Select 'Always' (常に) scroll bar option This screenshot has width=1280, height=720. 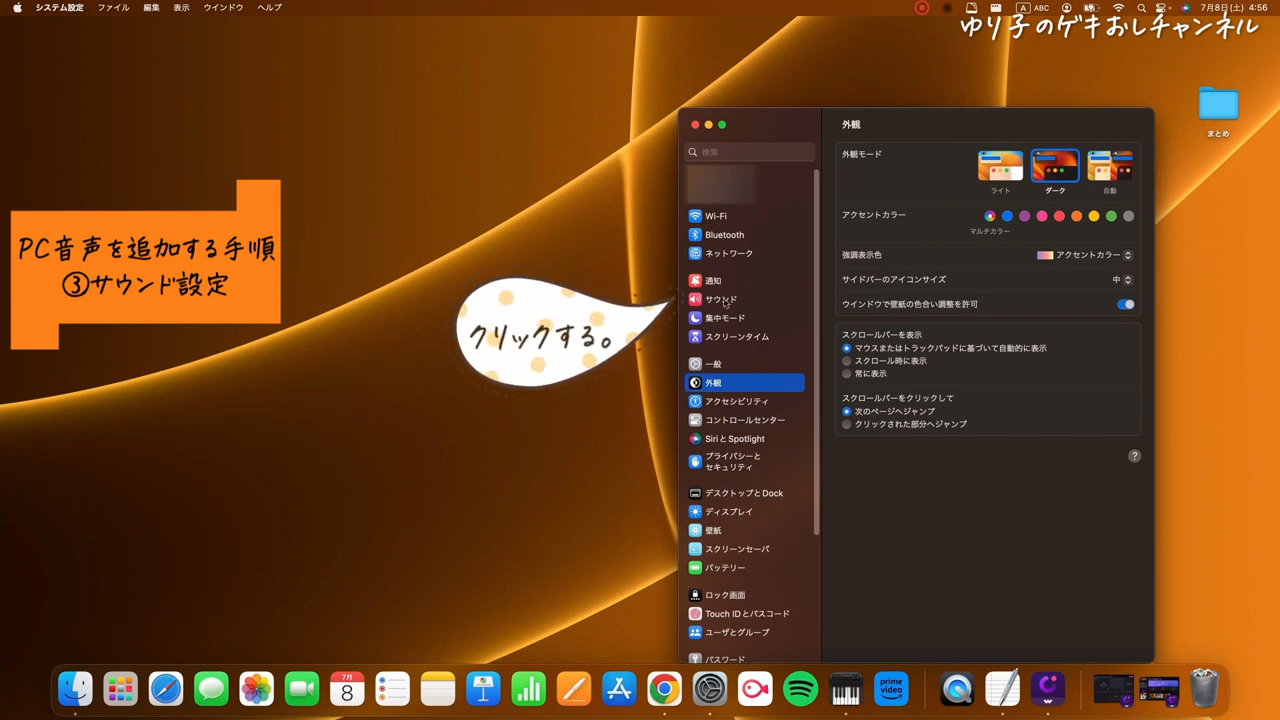point(847,374)
